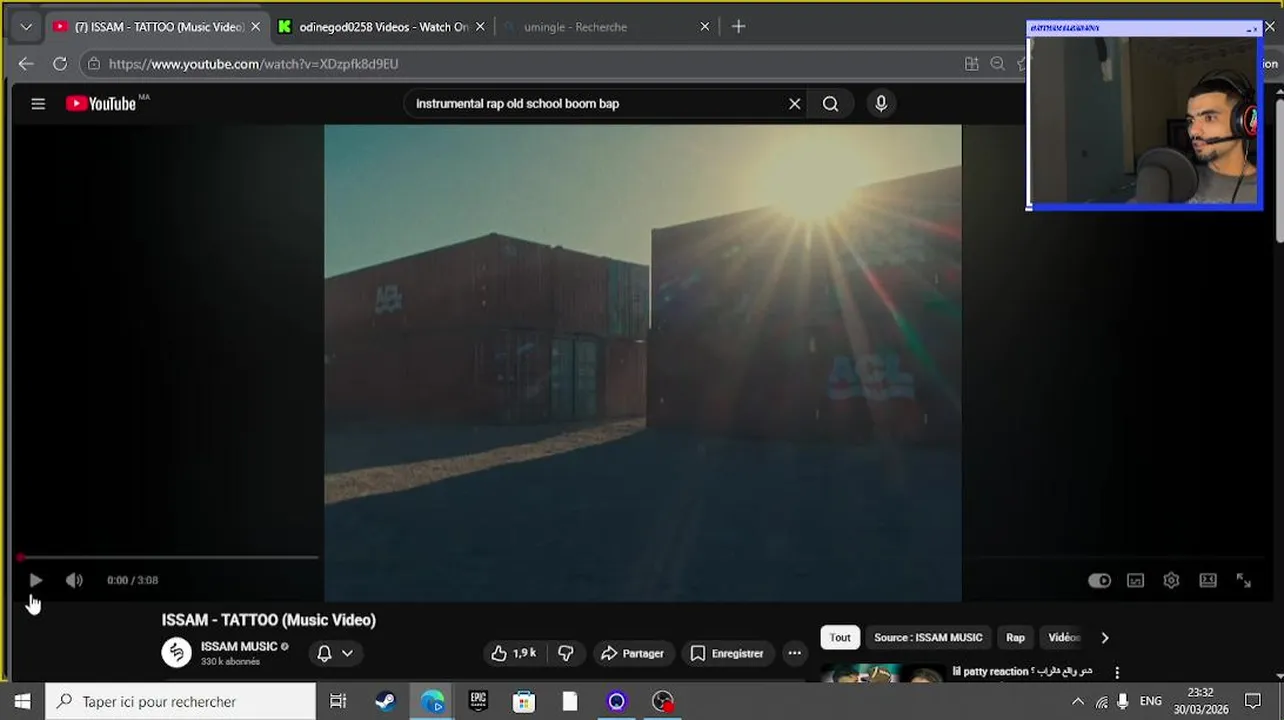Zoom out using the address bar magnifier
This screenshot has width=1284, height=720.
click(997, 64)
